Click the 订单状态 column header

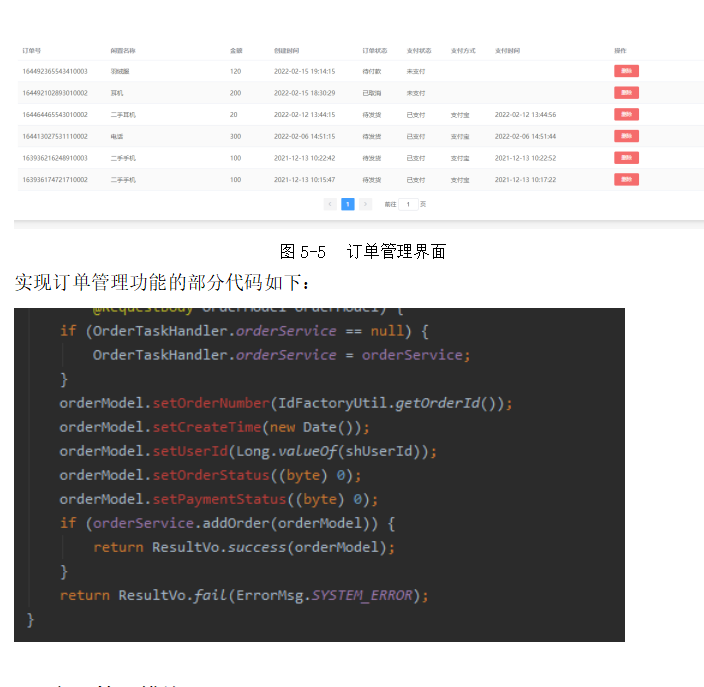[375, 51]
